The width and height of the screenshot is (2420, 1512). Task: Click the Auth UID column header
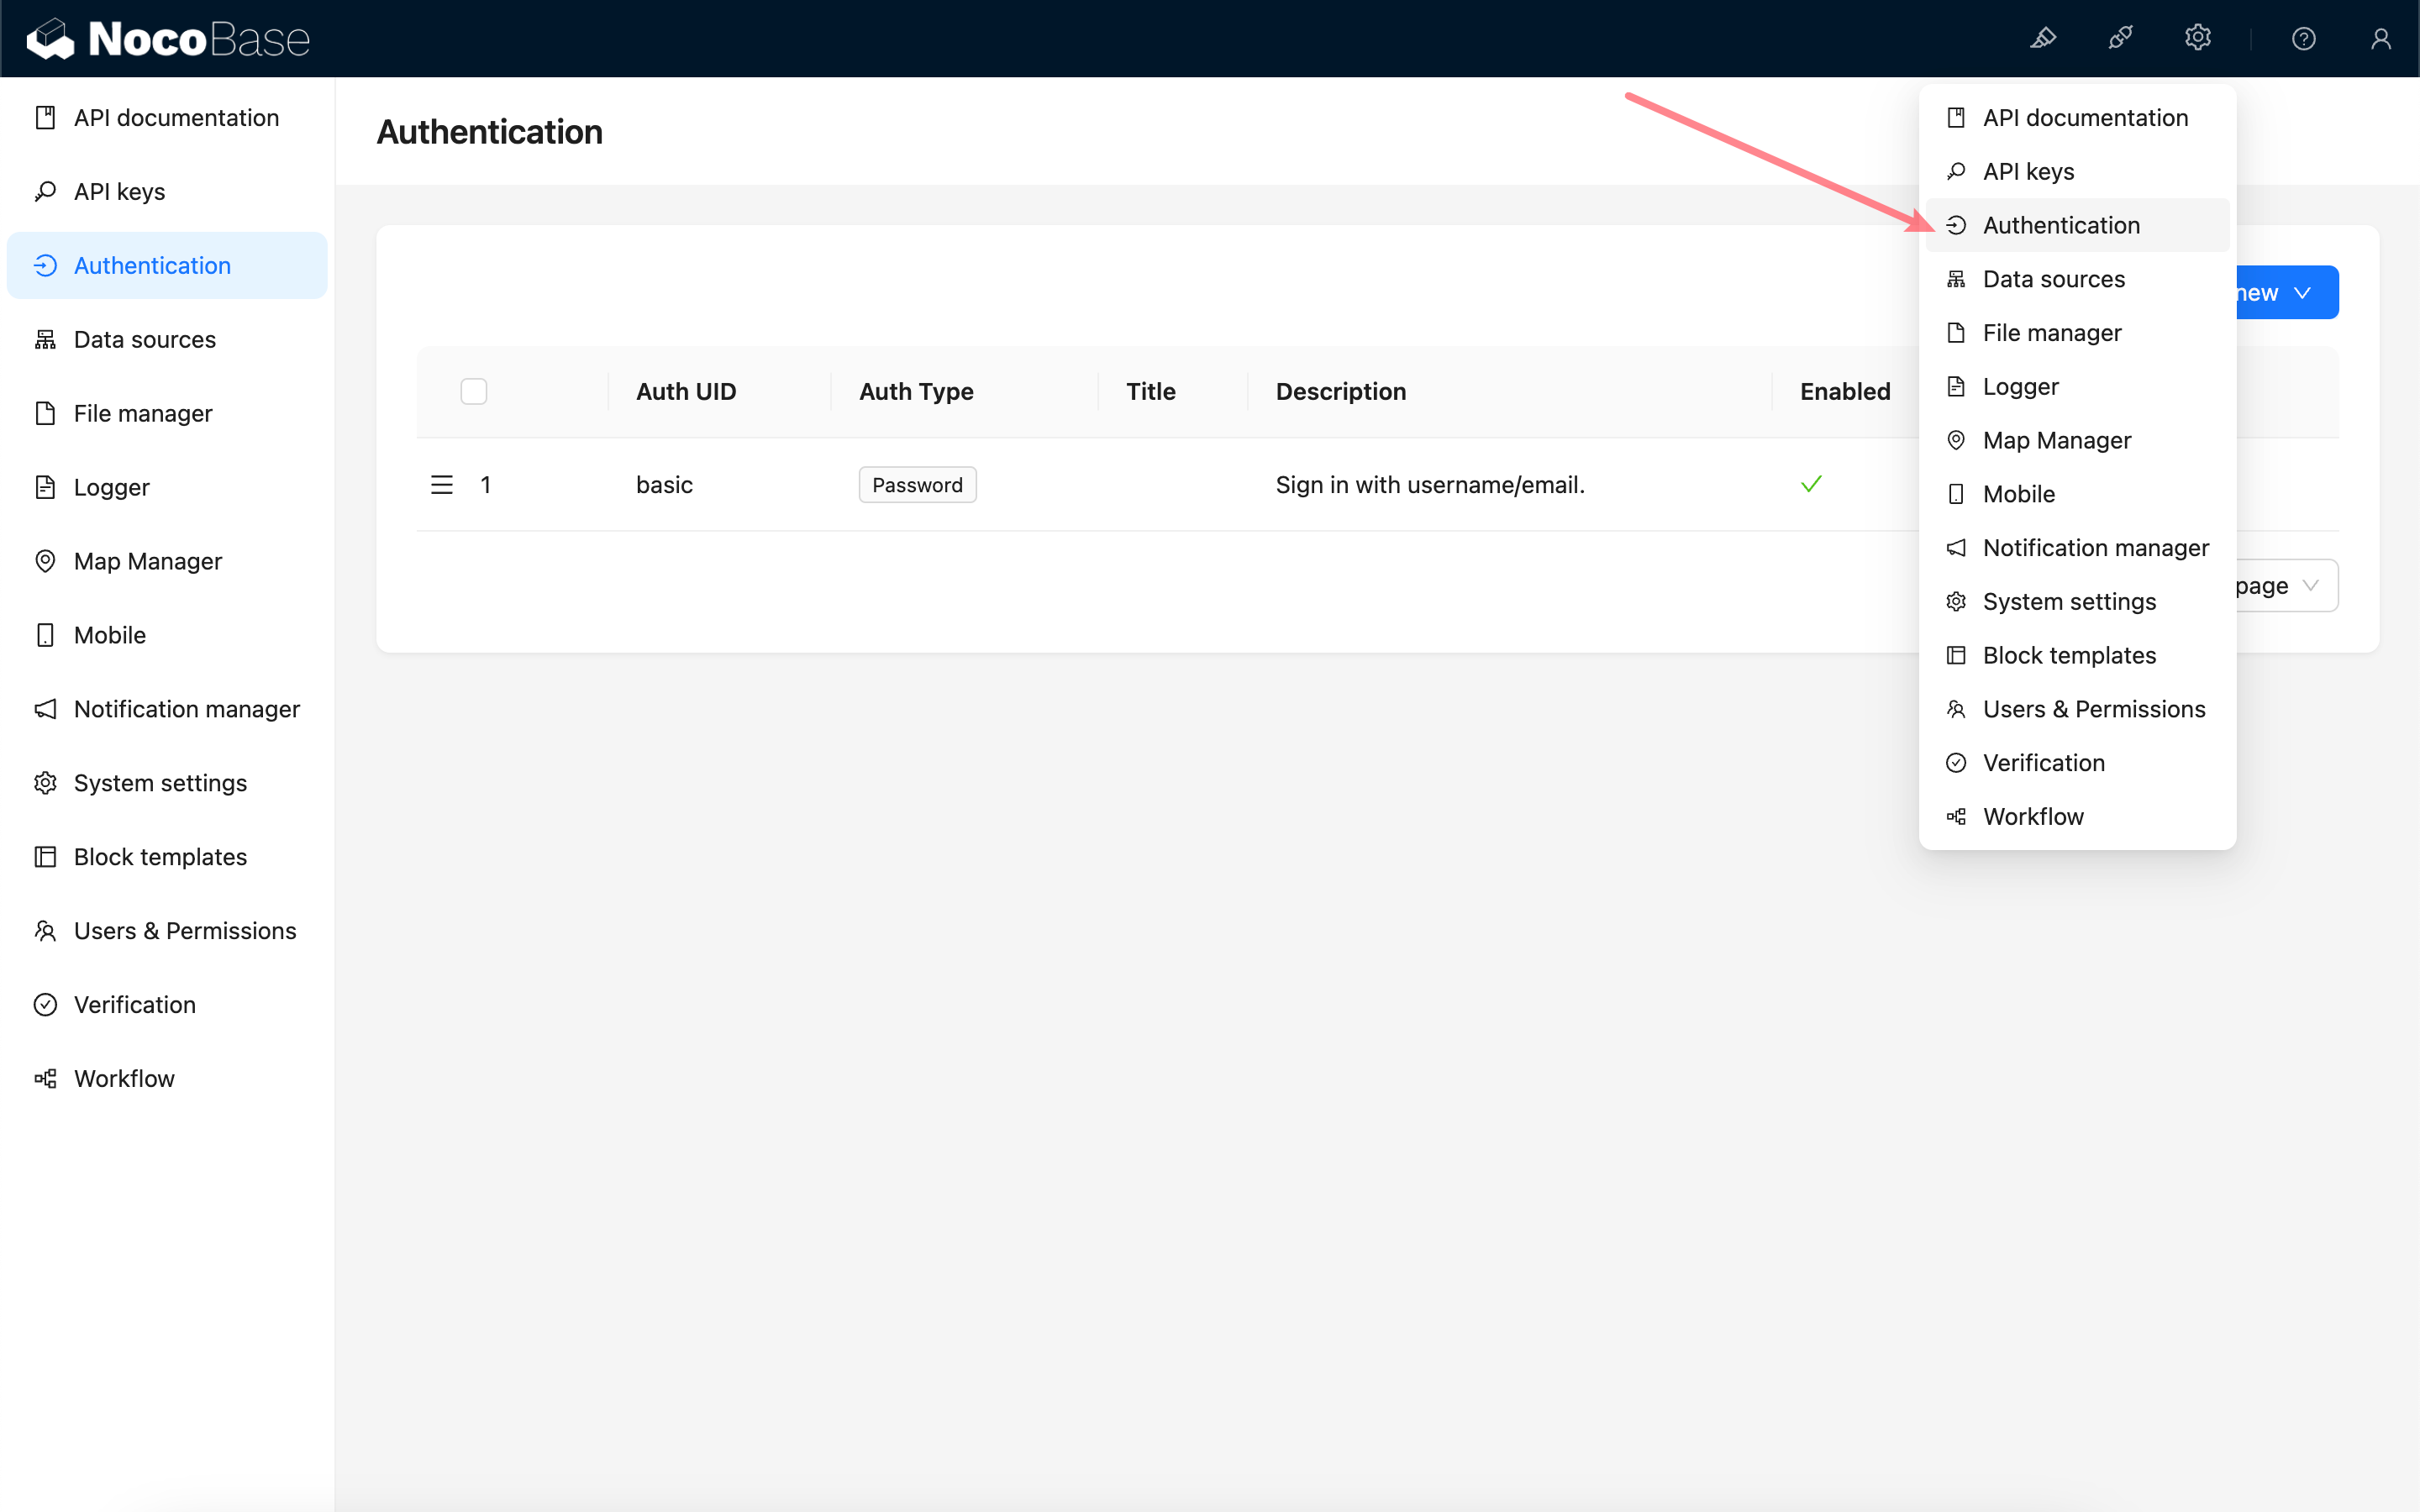[686, 391]
